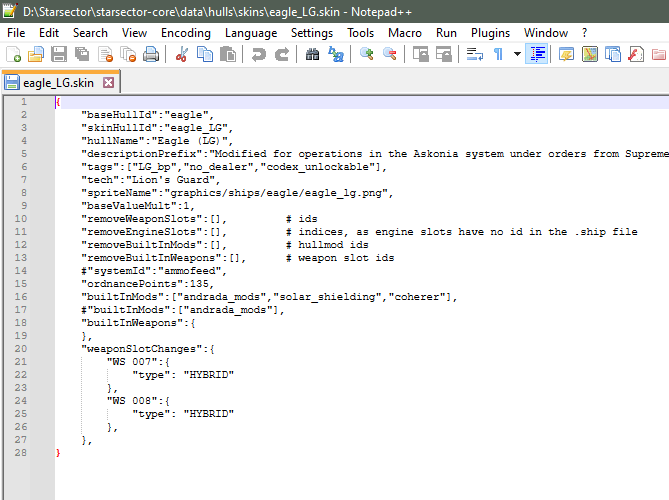Click the #"systemId":"ammofeed" line
The width and height of the screenshot is (669, 500).
coord(154,271)
